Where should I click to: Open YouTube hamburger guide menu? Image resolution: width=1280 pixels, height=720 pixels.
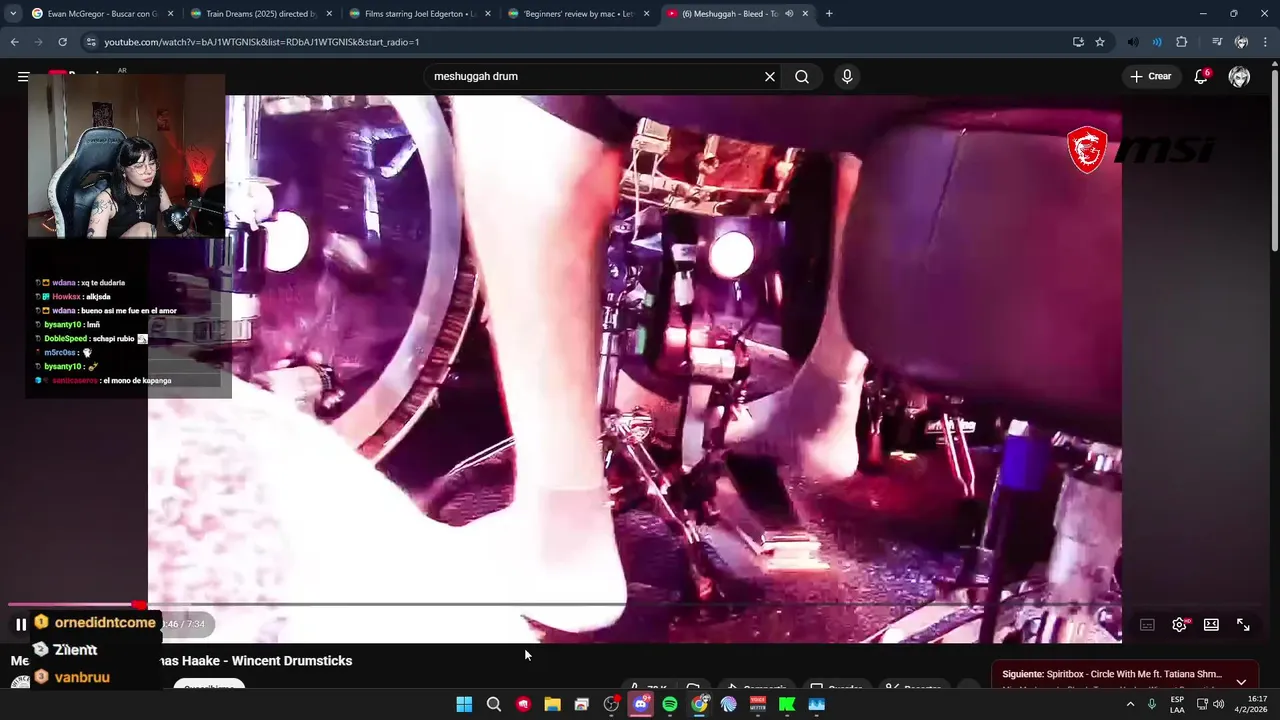[x=23, y=76]
